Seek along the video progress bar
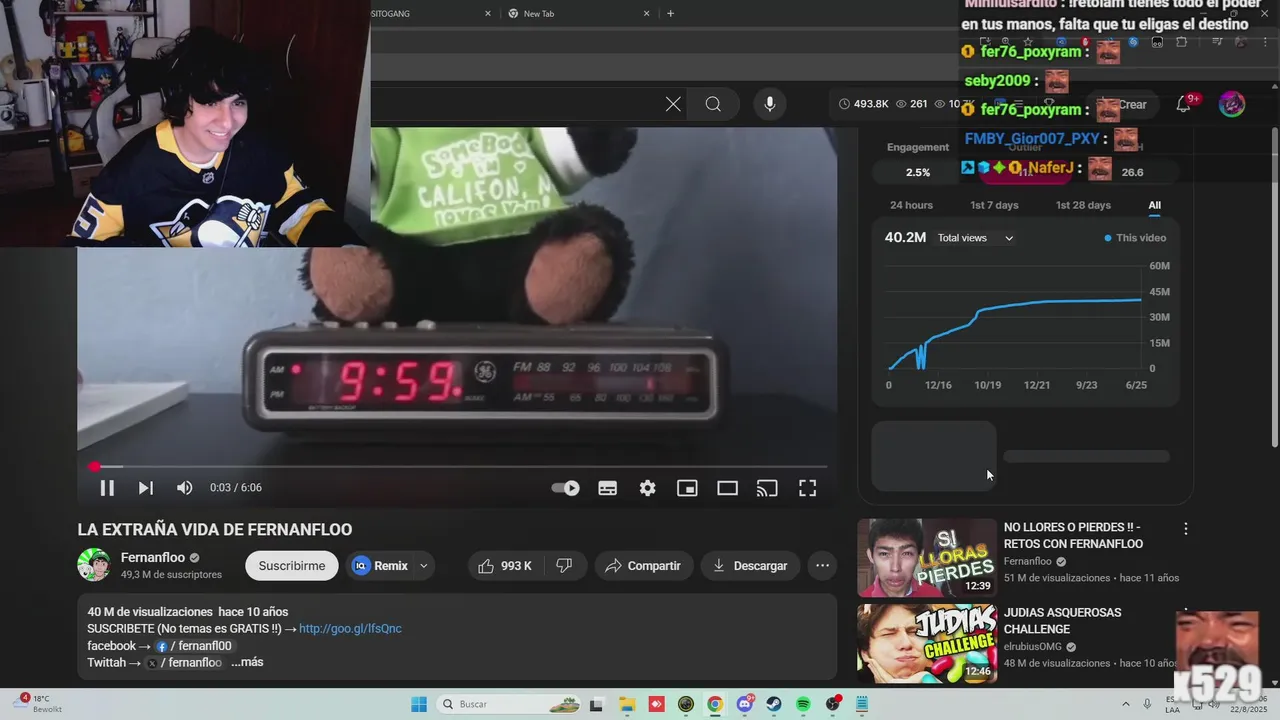The width and height of the screenshot is (1280, 720). 458,466
